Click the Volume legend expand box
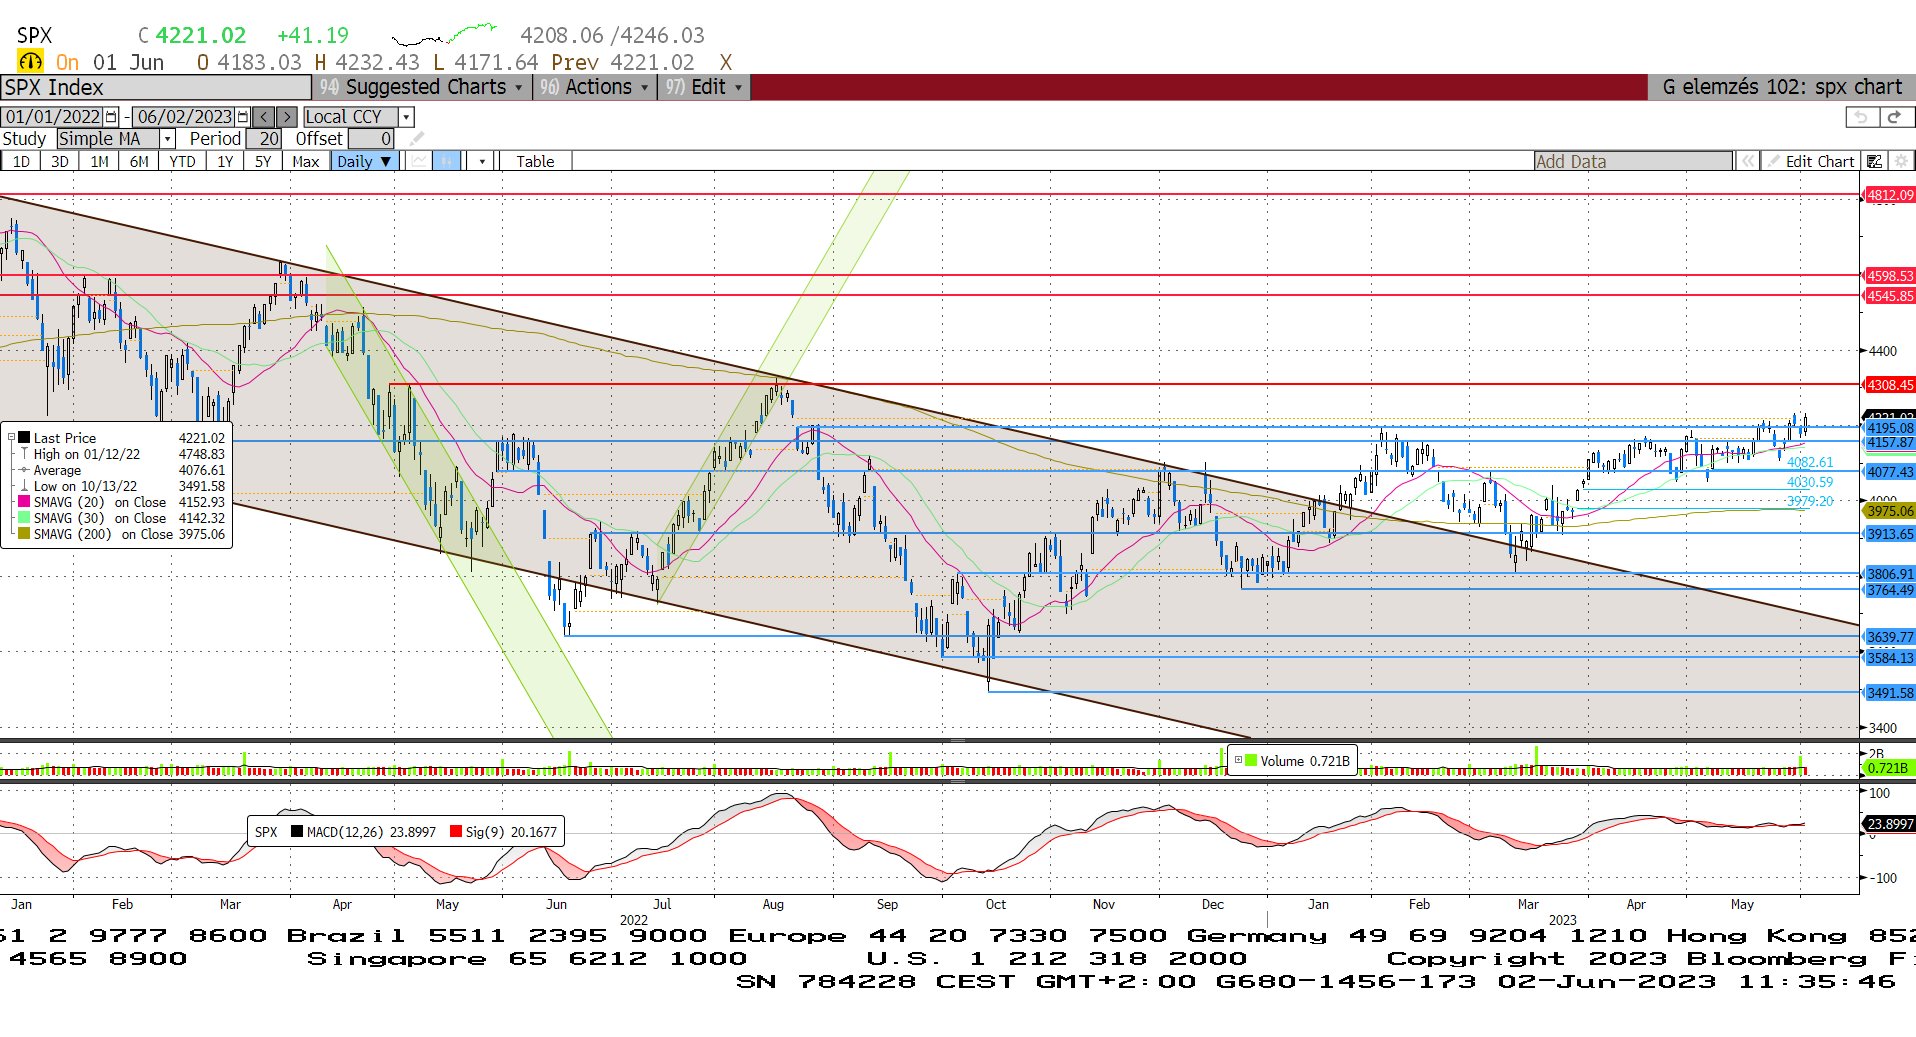The image size is (1916, 1037). [x=1238, y=761]
